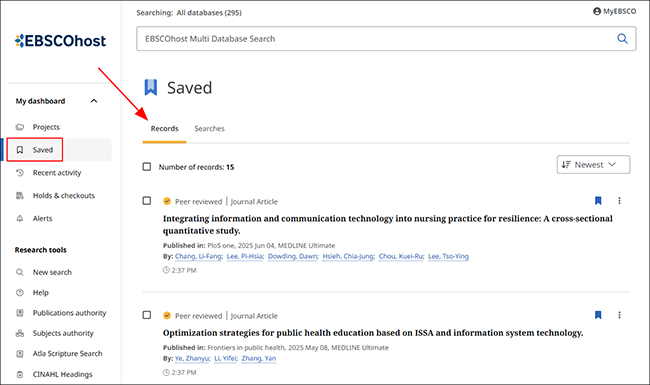
Task: Click author Li, Yifei
Action: click(226, 358)
